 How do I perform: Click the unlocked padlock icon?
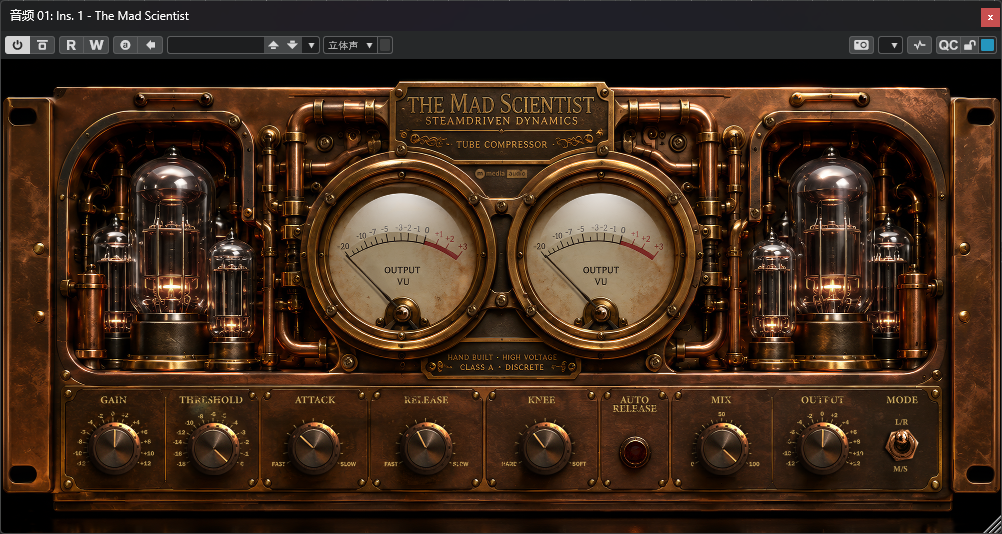[x=969, y=45]
